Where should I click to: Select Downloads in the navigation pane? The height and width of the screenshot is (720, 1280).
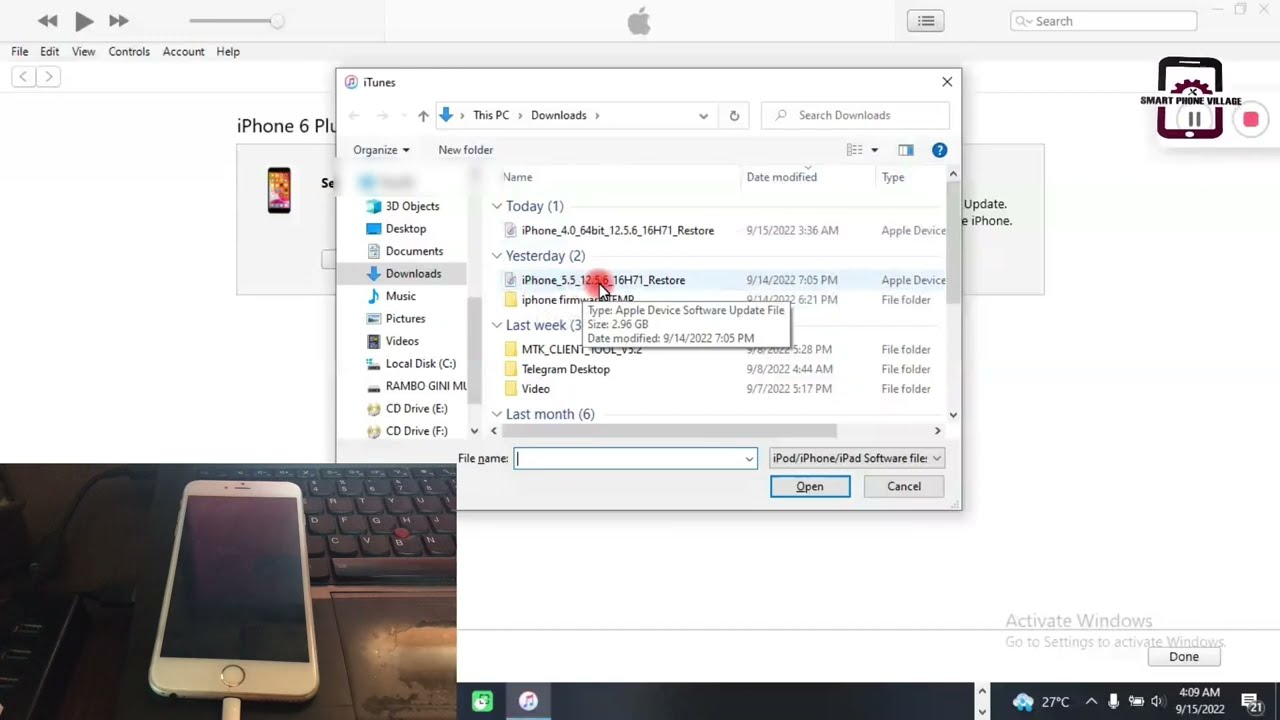pos(412,274)
